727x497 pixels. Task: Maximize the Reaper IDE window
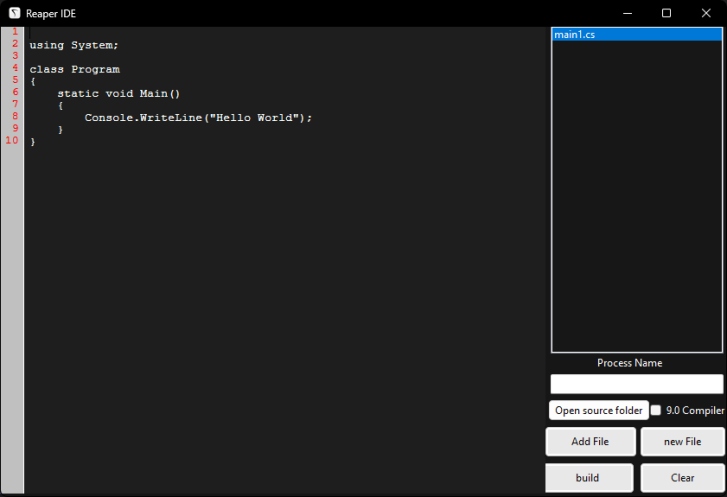pos(666,13)
